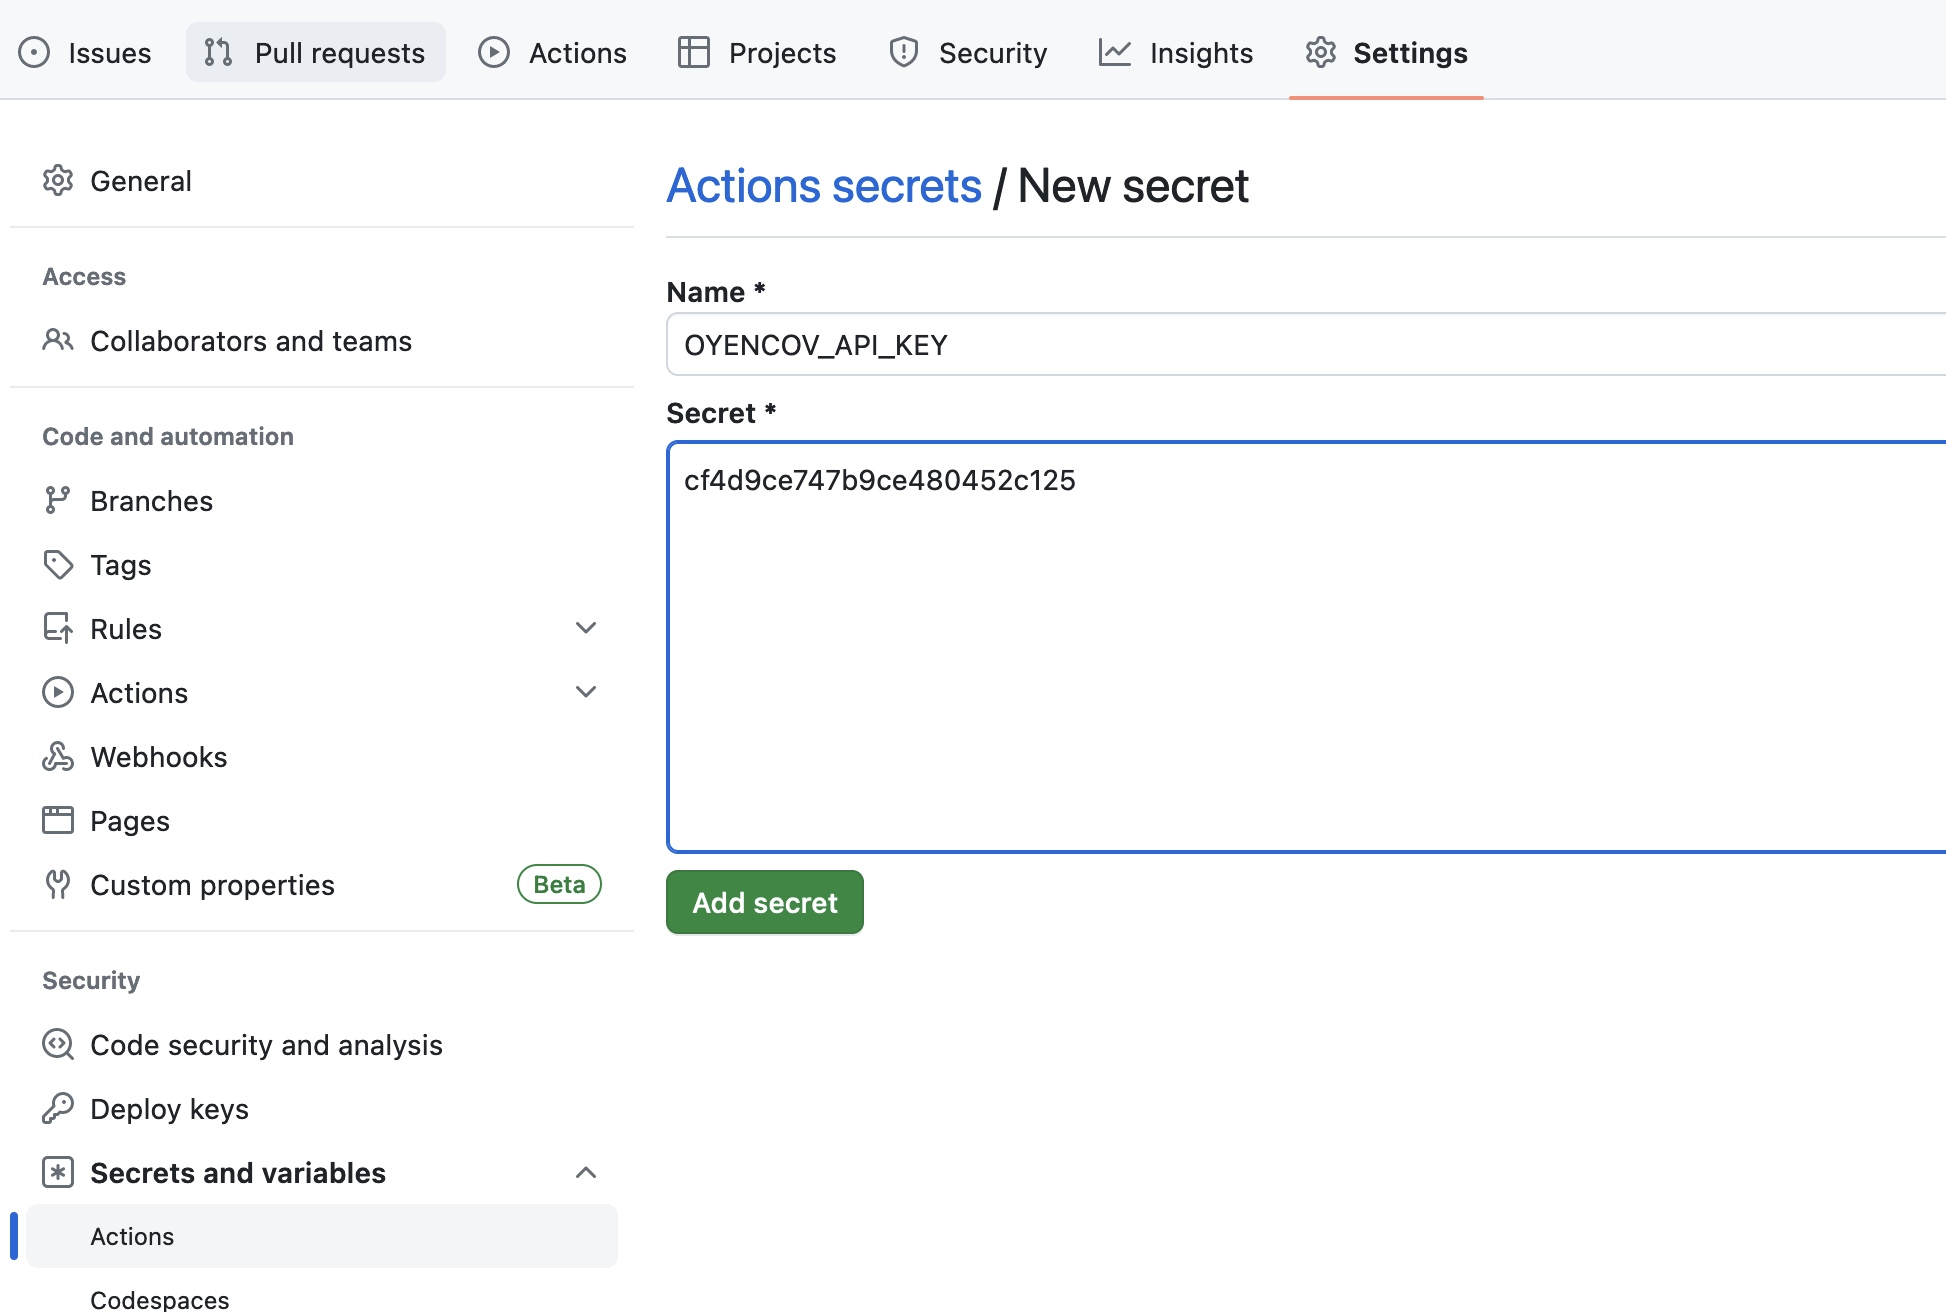Viewport: 1946px width, 1312px height.
Task: Expand the Actions section in sidebar
Action: [x=586, y=692]
